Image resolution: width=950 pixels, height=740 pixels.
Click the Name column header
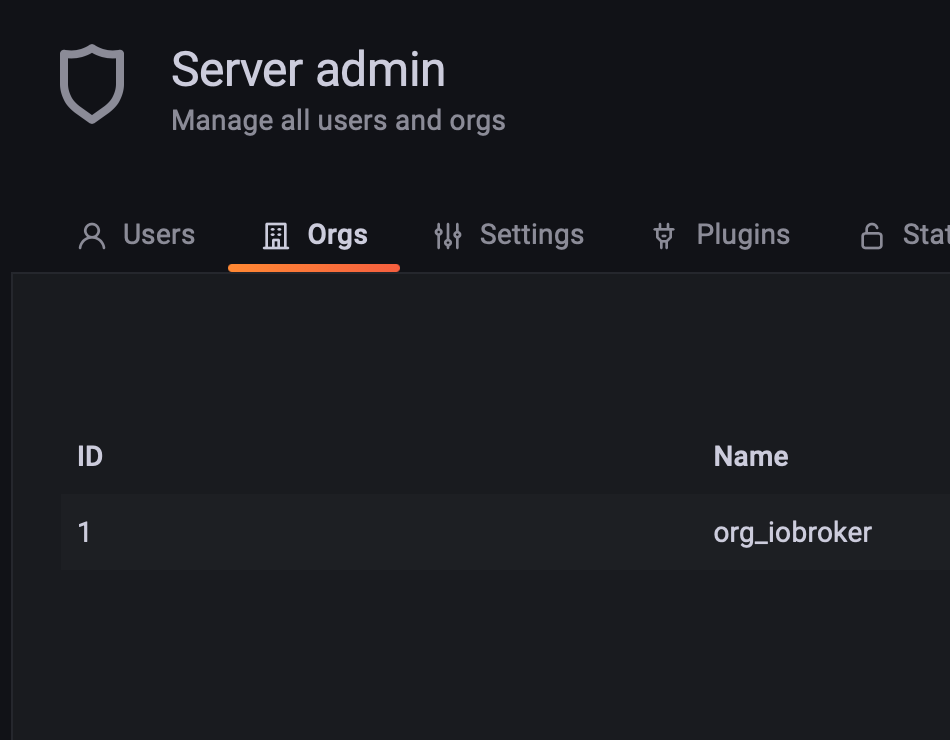[751, 456]
